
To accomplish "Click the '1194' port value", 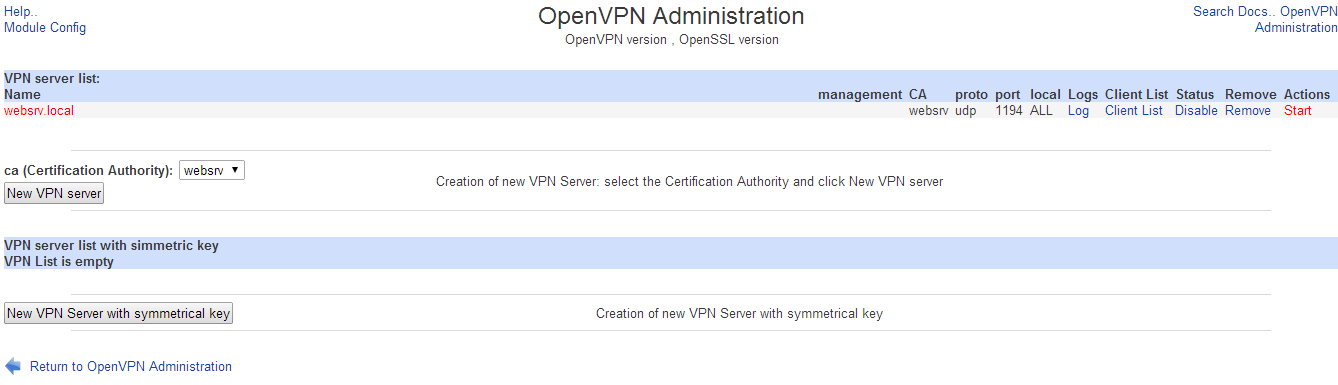I will tap(1009, 110).
